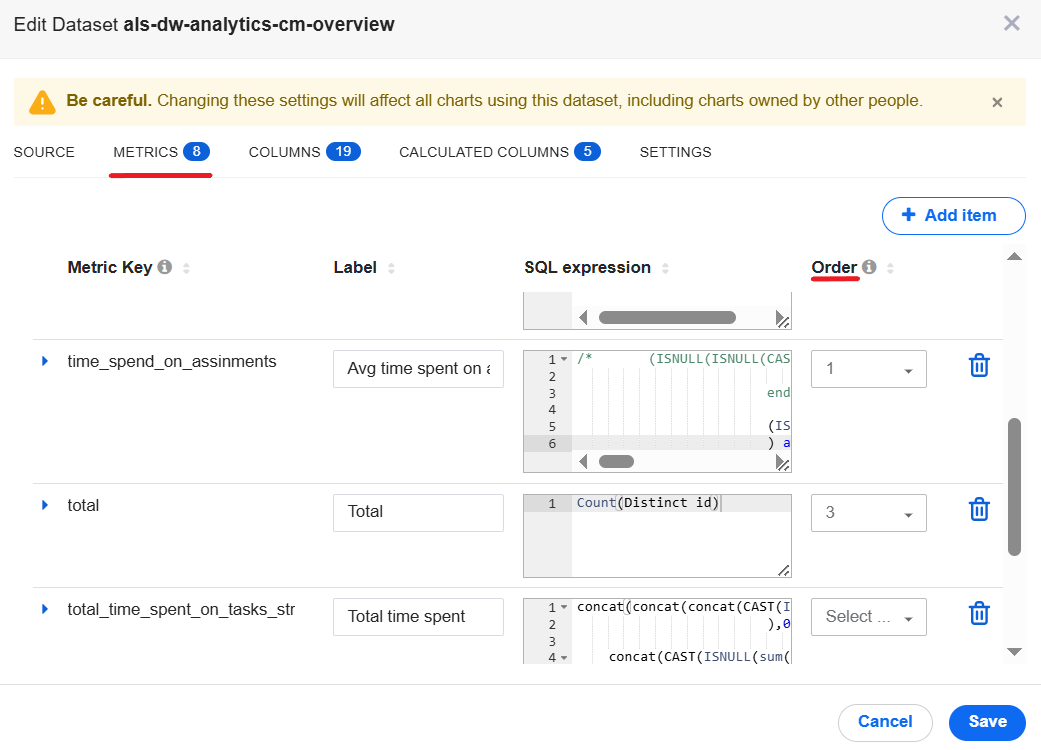Click the time_spend_on_assinments metric key text

click(171, 362)
